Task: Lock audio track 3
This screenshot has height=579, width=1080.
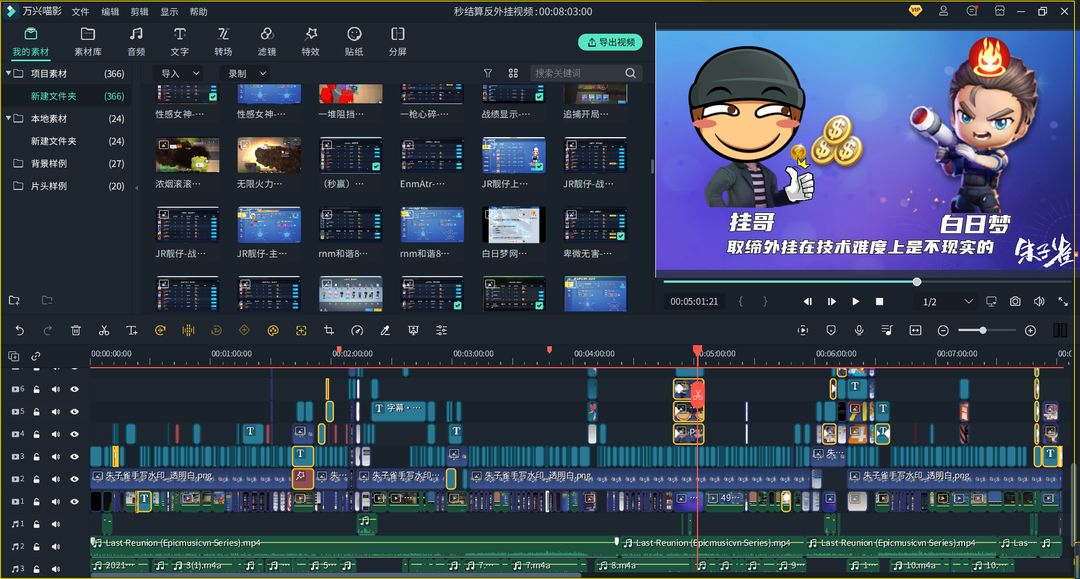Action: [37, 569]
